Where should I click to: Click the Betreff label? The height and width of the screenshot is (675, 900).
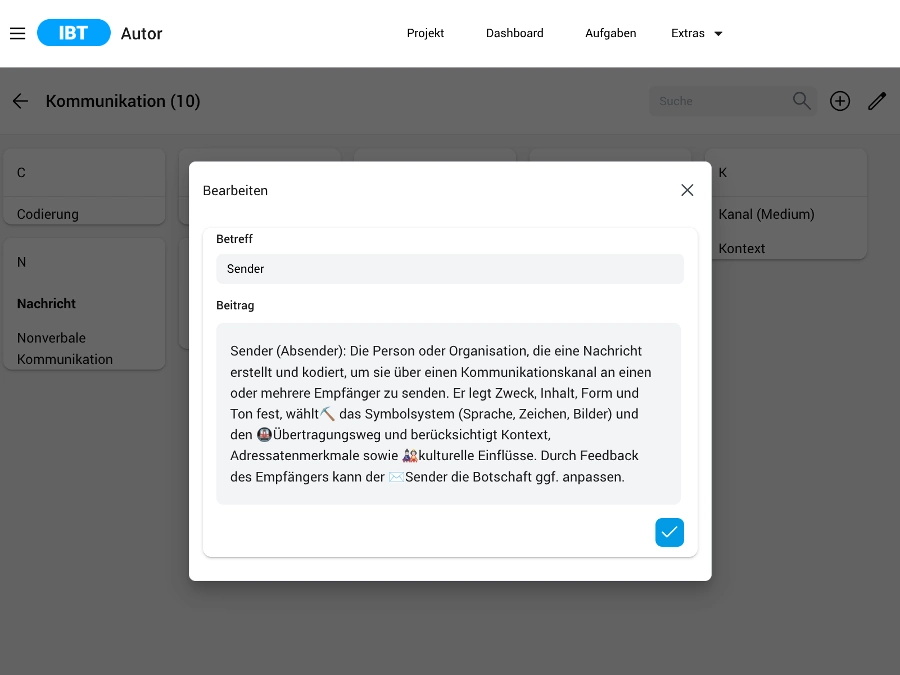click(234, 239)
